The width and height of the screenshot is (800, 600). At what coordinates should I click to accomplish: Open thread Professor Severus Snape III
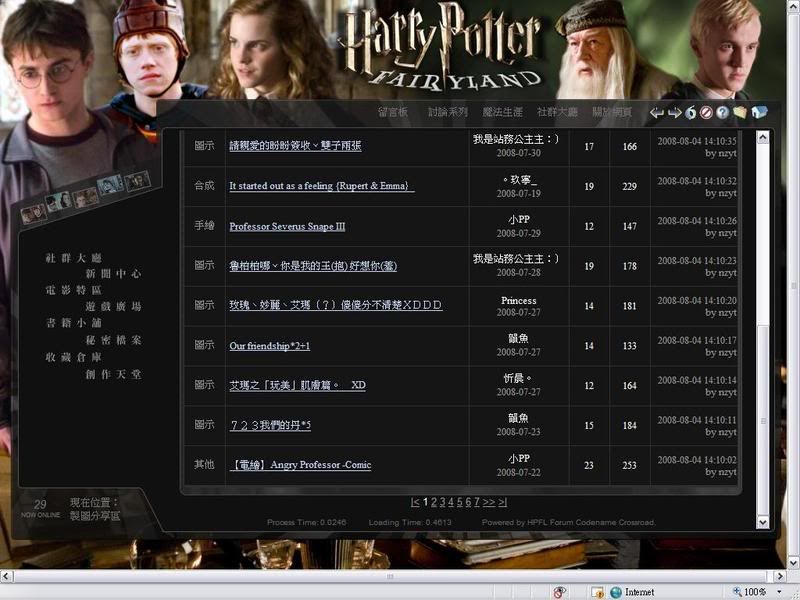pos(287,227)
